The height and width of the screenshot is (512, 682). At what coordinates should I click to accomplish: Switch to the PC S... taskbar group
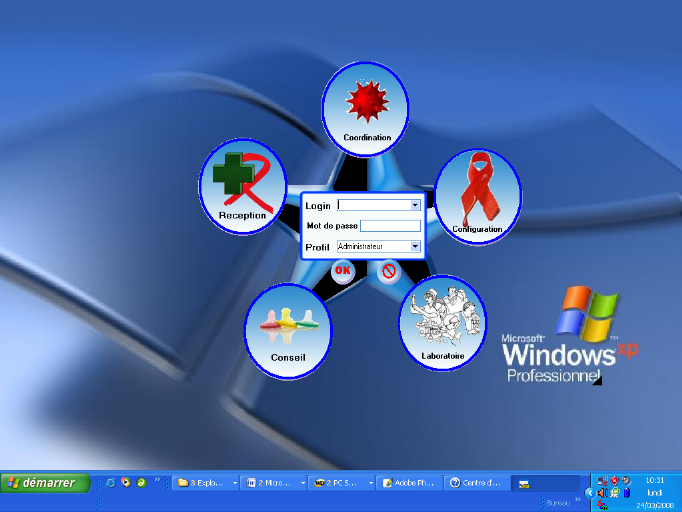click(x=342, y=483)
